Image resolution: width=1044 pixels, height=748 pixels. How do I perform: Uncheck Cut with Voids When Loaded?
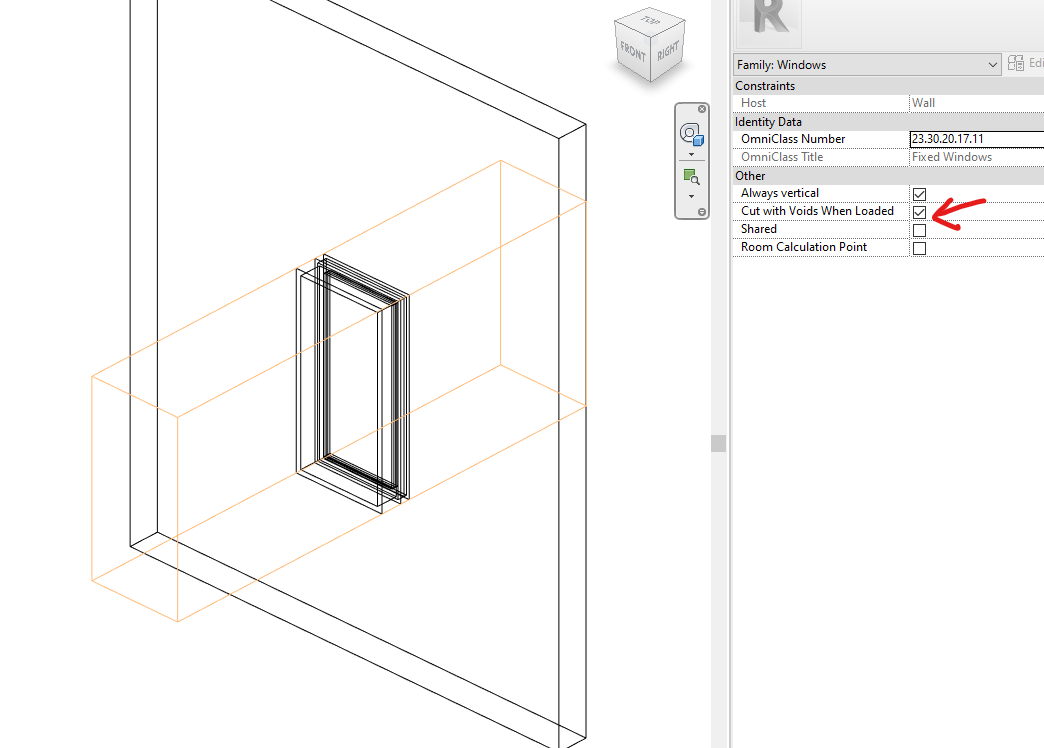[919, 212]
